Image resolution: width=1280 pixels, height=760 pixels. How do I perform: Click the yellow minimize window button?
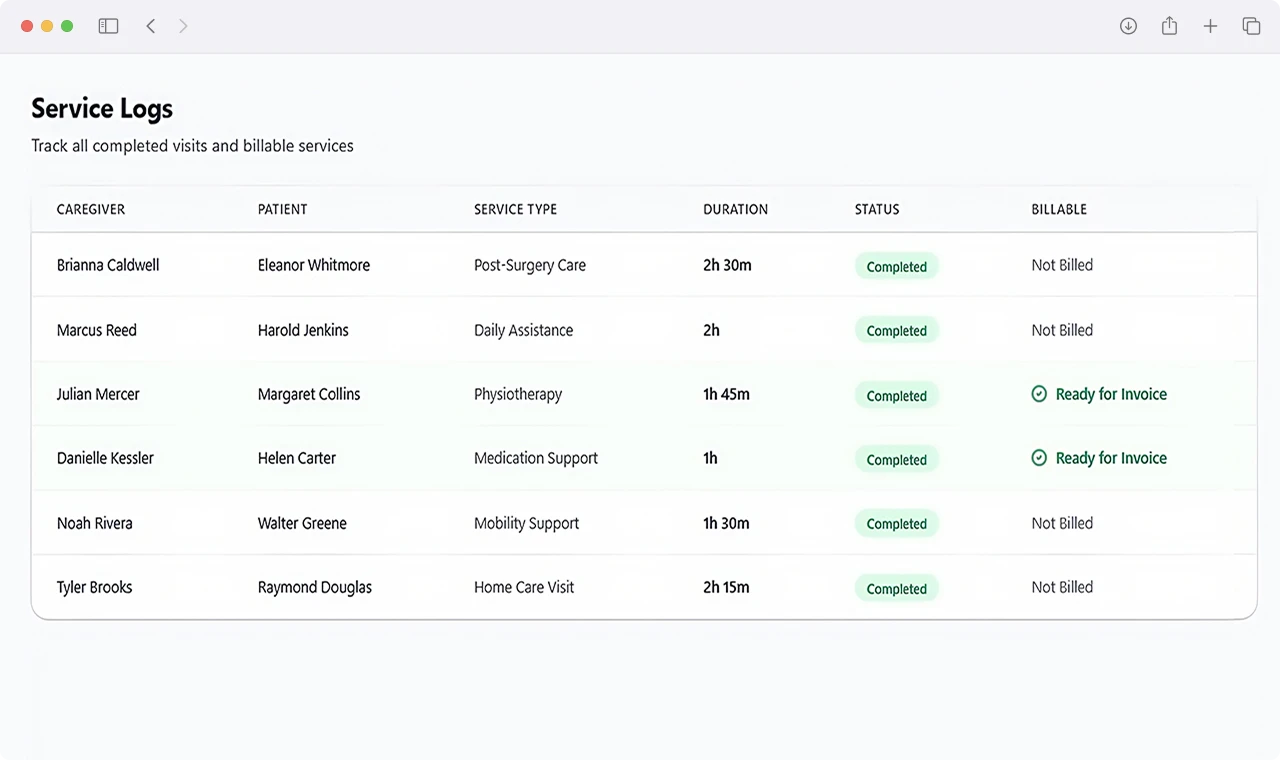(x=47, y=26)
